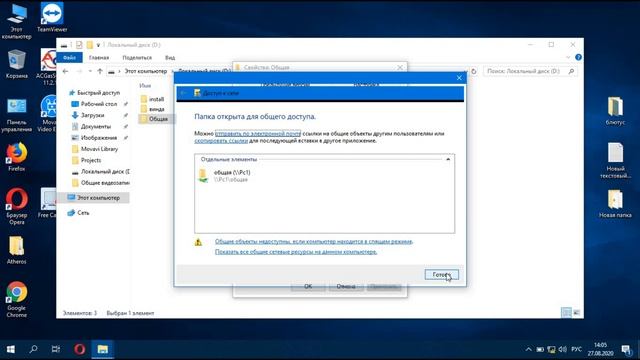
Task: Click the Готово button in sharing dialog
Action: click(441, 275)
